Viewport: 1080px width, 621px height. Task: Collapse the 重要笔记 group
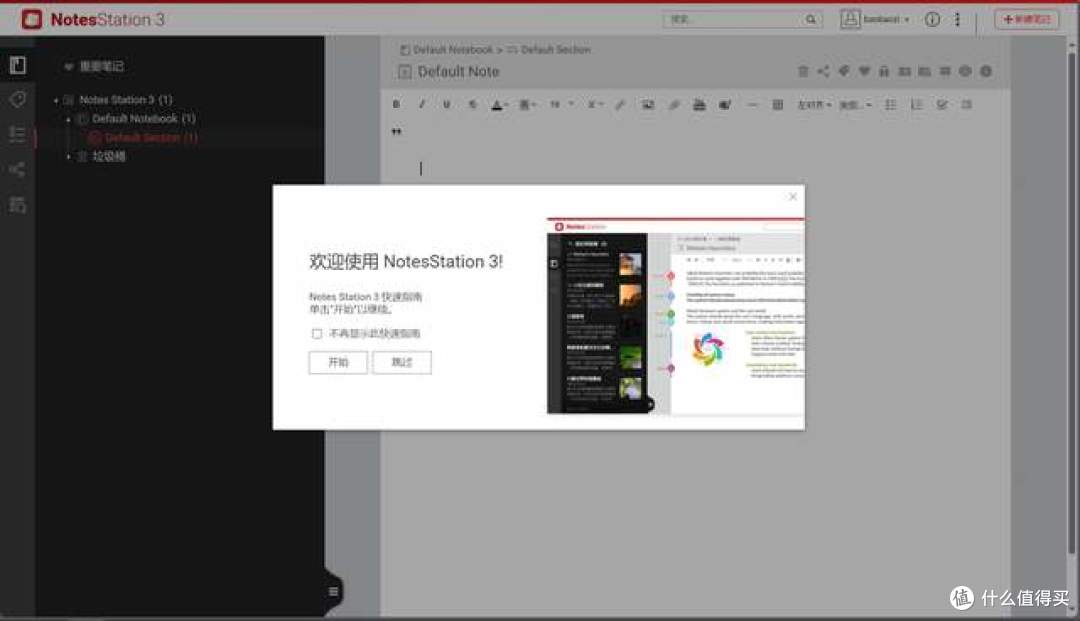click(68, 67)
